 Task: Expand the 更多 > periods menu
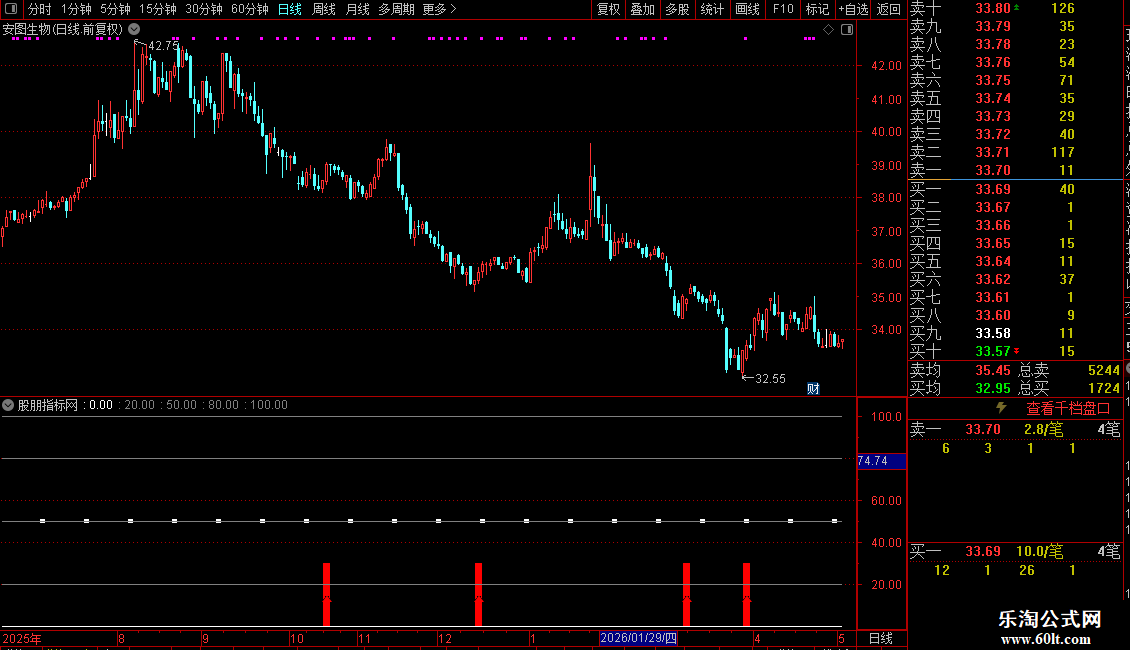439,9
